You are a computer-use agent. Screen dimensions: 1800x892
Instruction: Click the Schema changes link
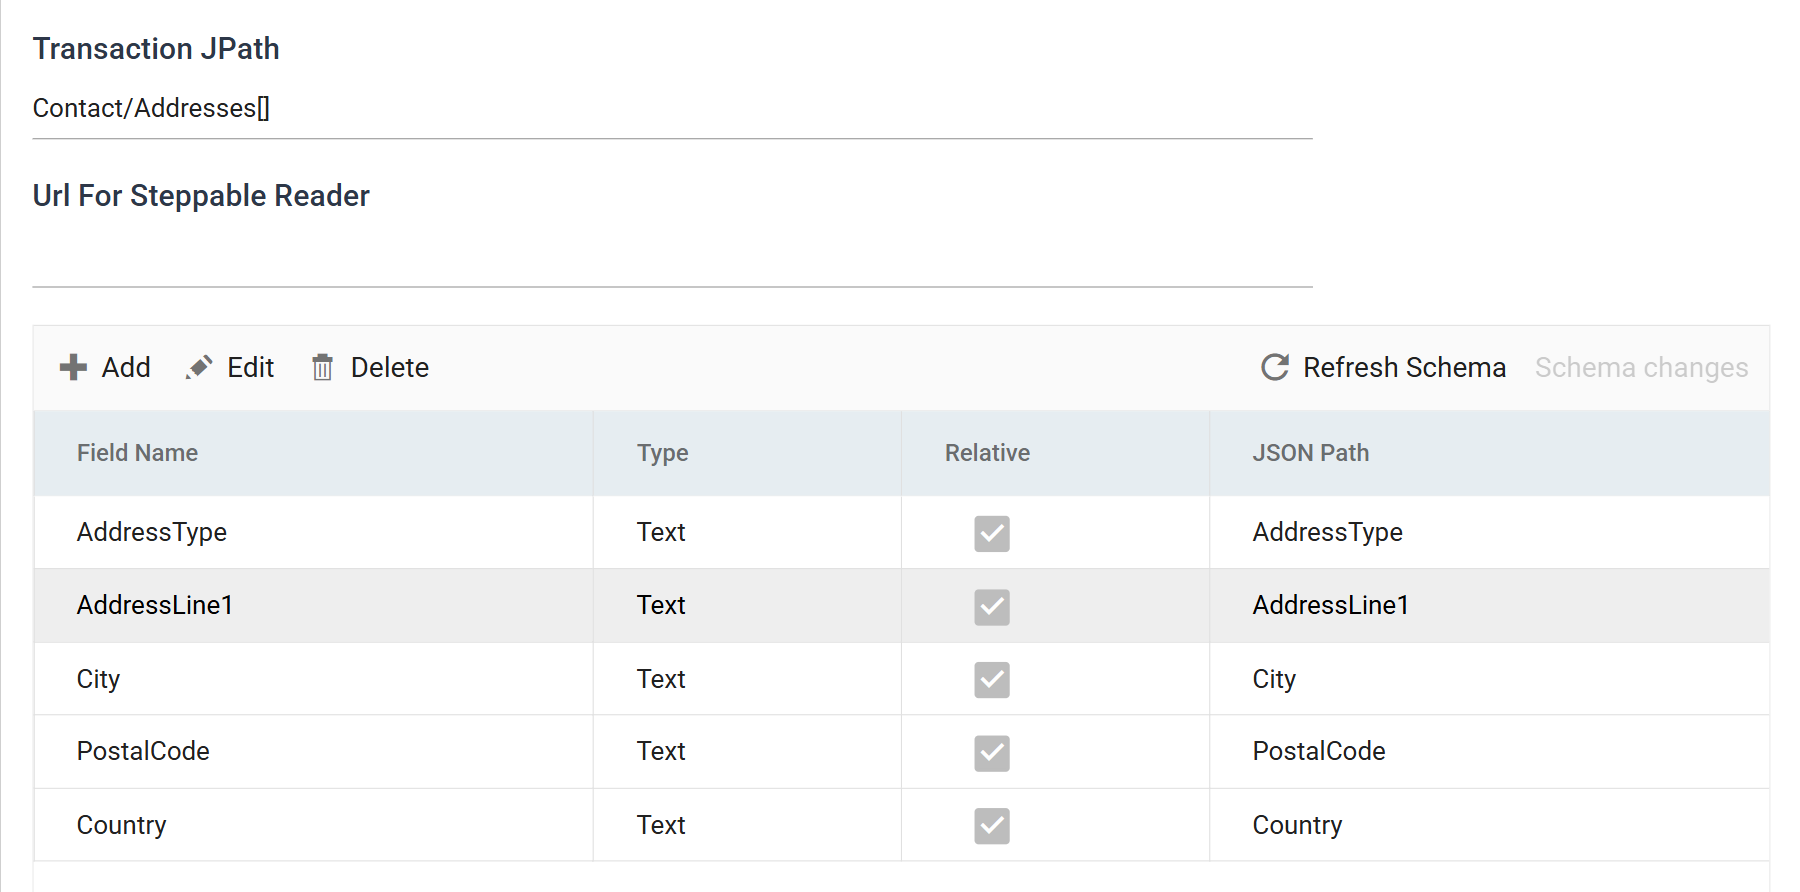[x=1641, y=367]
